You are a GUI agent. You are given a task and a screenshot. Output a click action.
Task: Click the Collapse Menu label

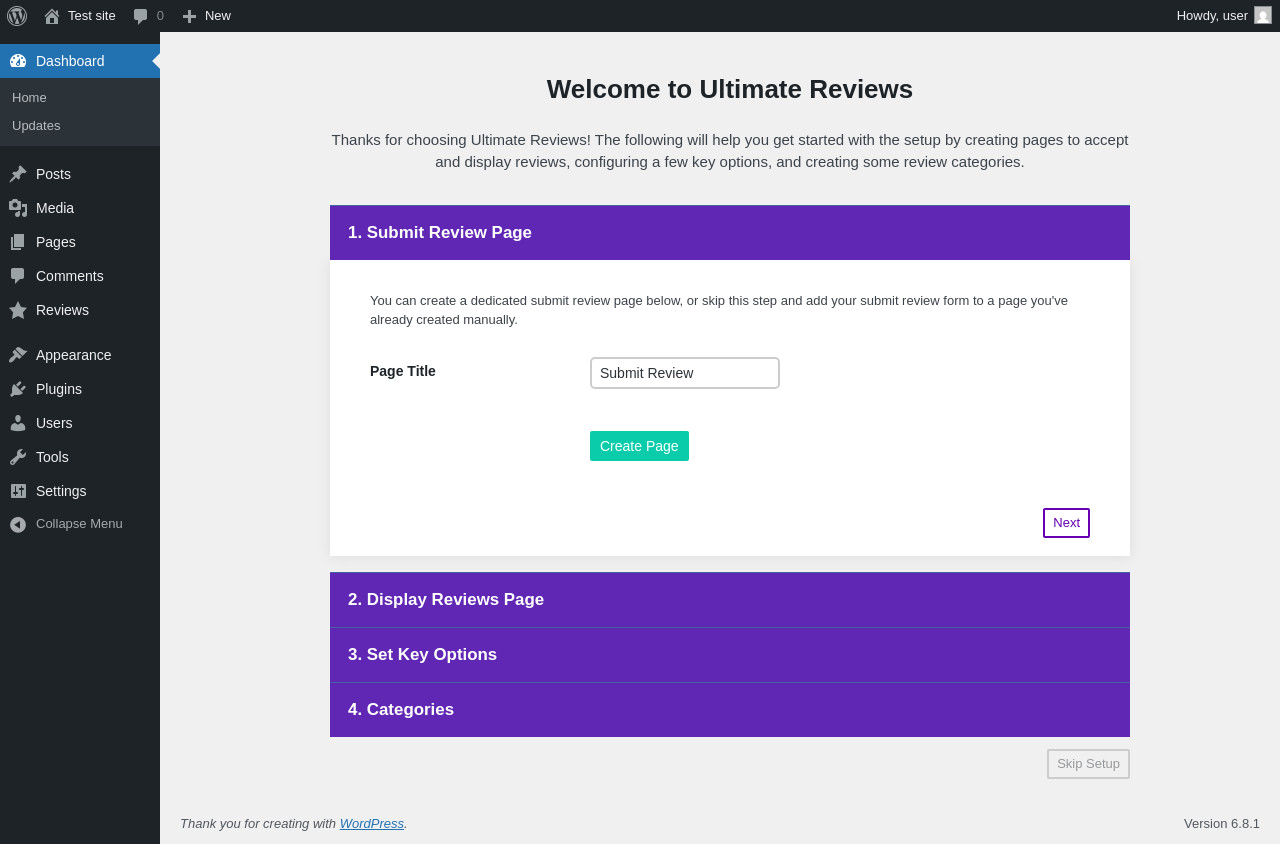point(79,524)
